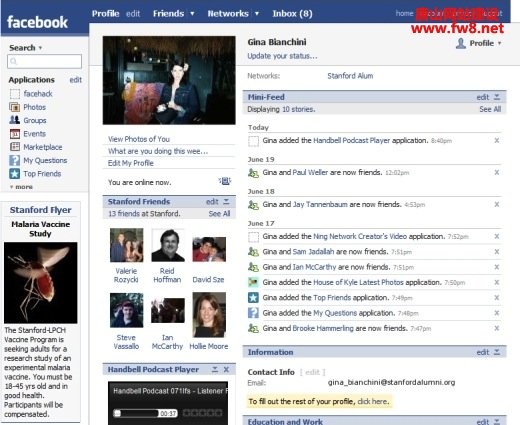Viewport: 520px width, 425px height.
Task: Collapse the Stanford Friends box
Action: (x=226, y=201)
